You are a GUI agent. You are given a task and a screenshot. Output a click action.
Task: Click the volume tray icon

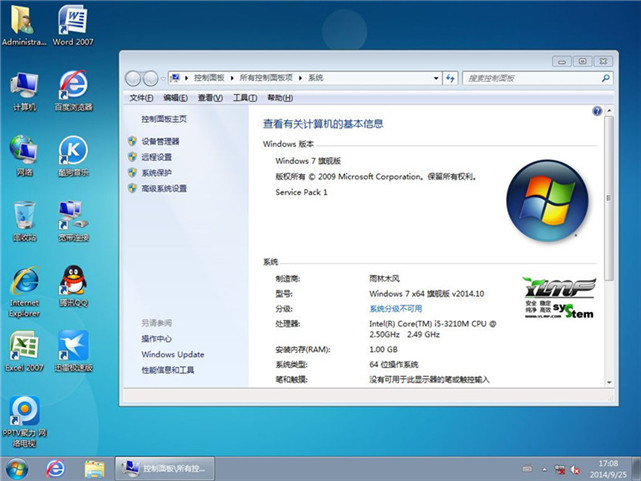coord(575,470)
